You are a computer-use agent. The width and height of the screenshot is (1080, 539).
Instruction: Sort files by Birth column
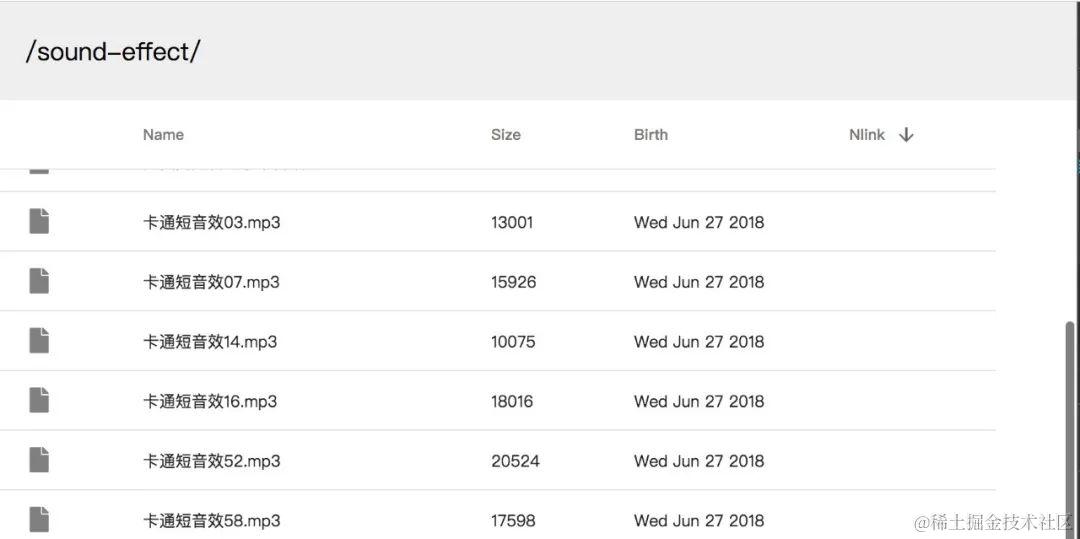(x=650, y=135)
